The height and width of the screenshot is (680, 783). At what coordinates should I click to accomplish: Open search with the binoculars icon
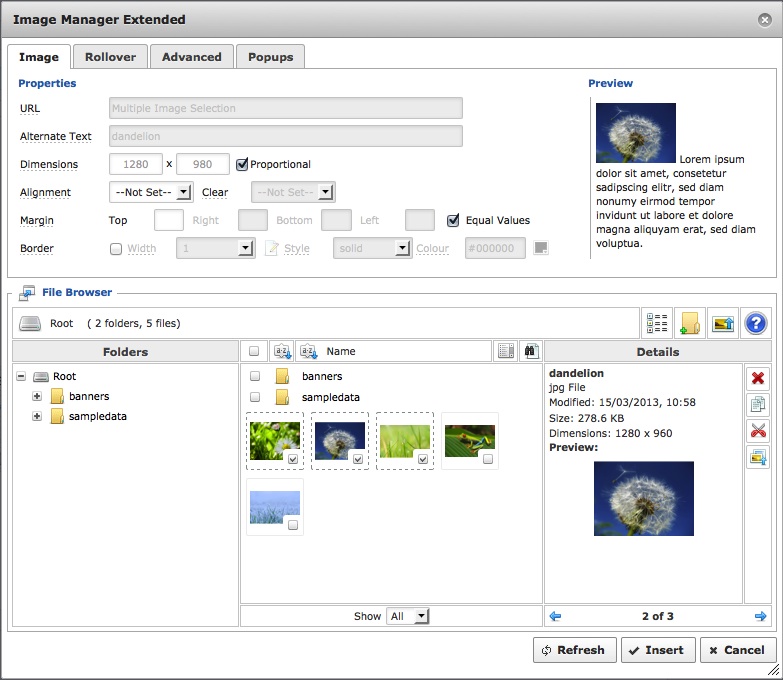click(531, 351)
